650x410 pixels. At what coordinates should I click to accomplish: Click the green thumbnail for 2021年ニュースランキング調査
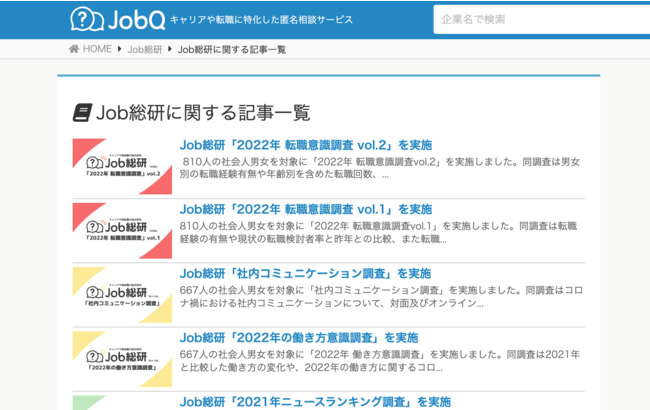[x=122, y=403]
